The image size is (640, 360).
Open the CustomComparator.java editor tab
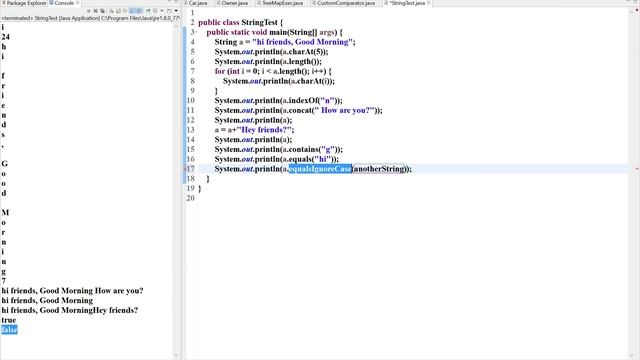click(x=346, y=3)
